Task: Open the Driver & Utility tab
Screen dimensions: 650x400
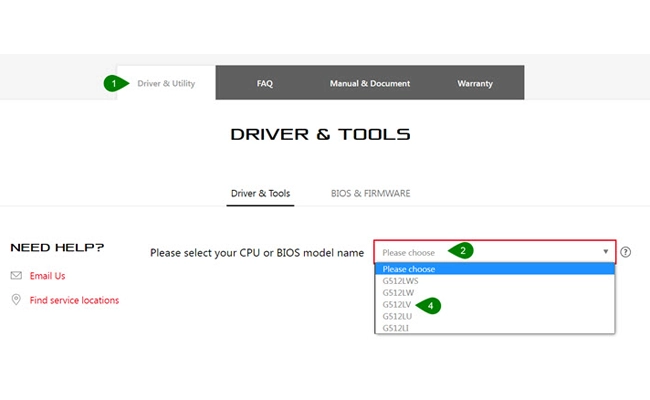Action: [x=166, y=84]
